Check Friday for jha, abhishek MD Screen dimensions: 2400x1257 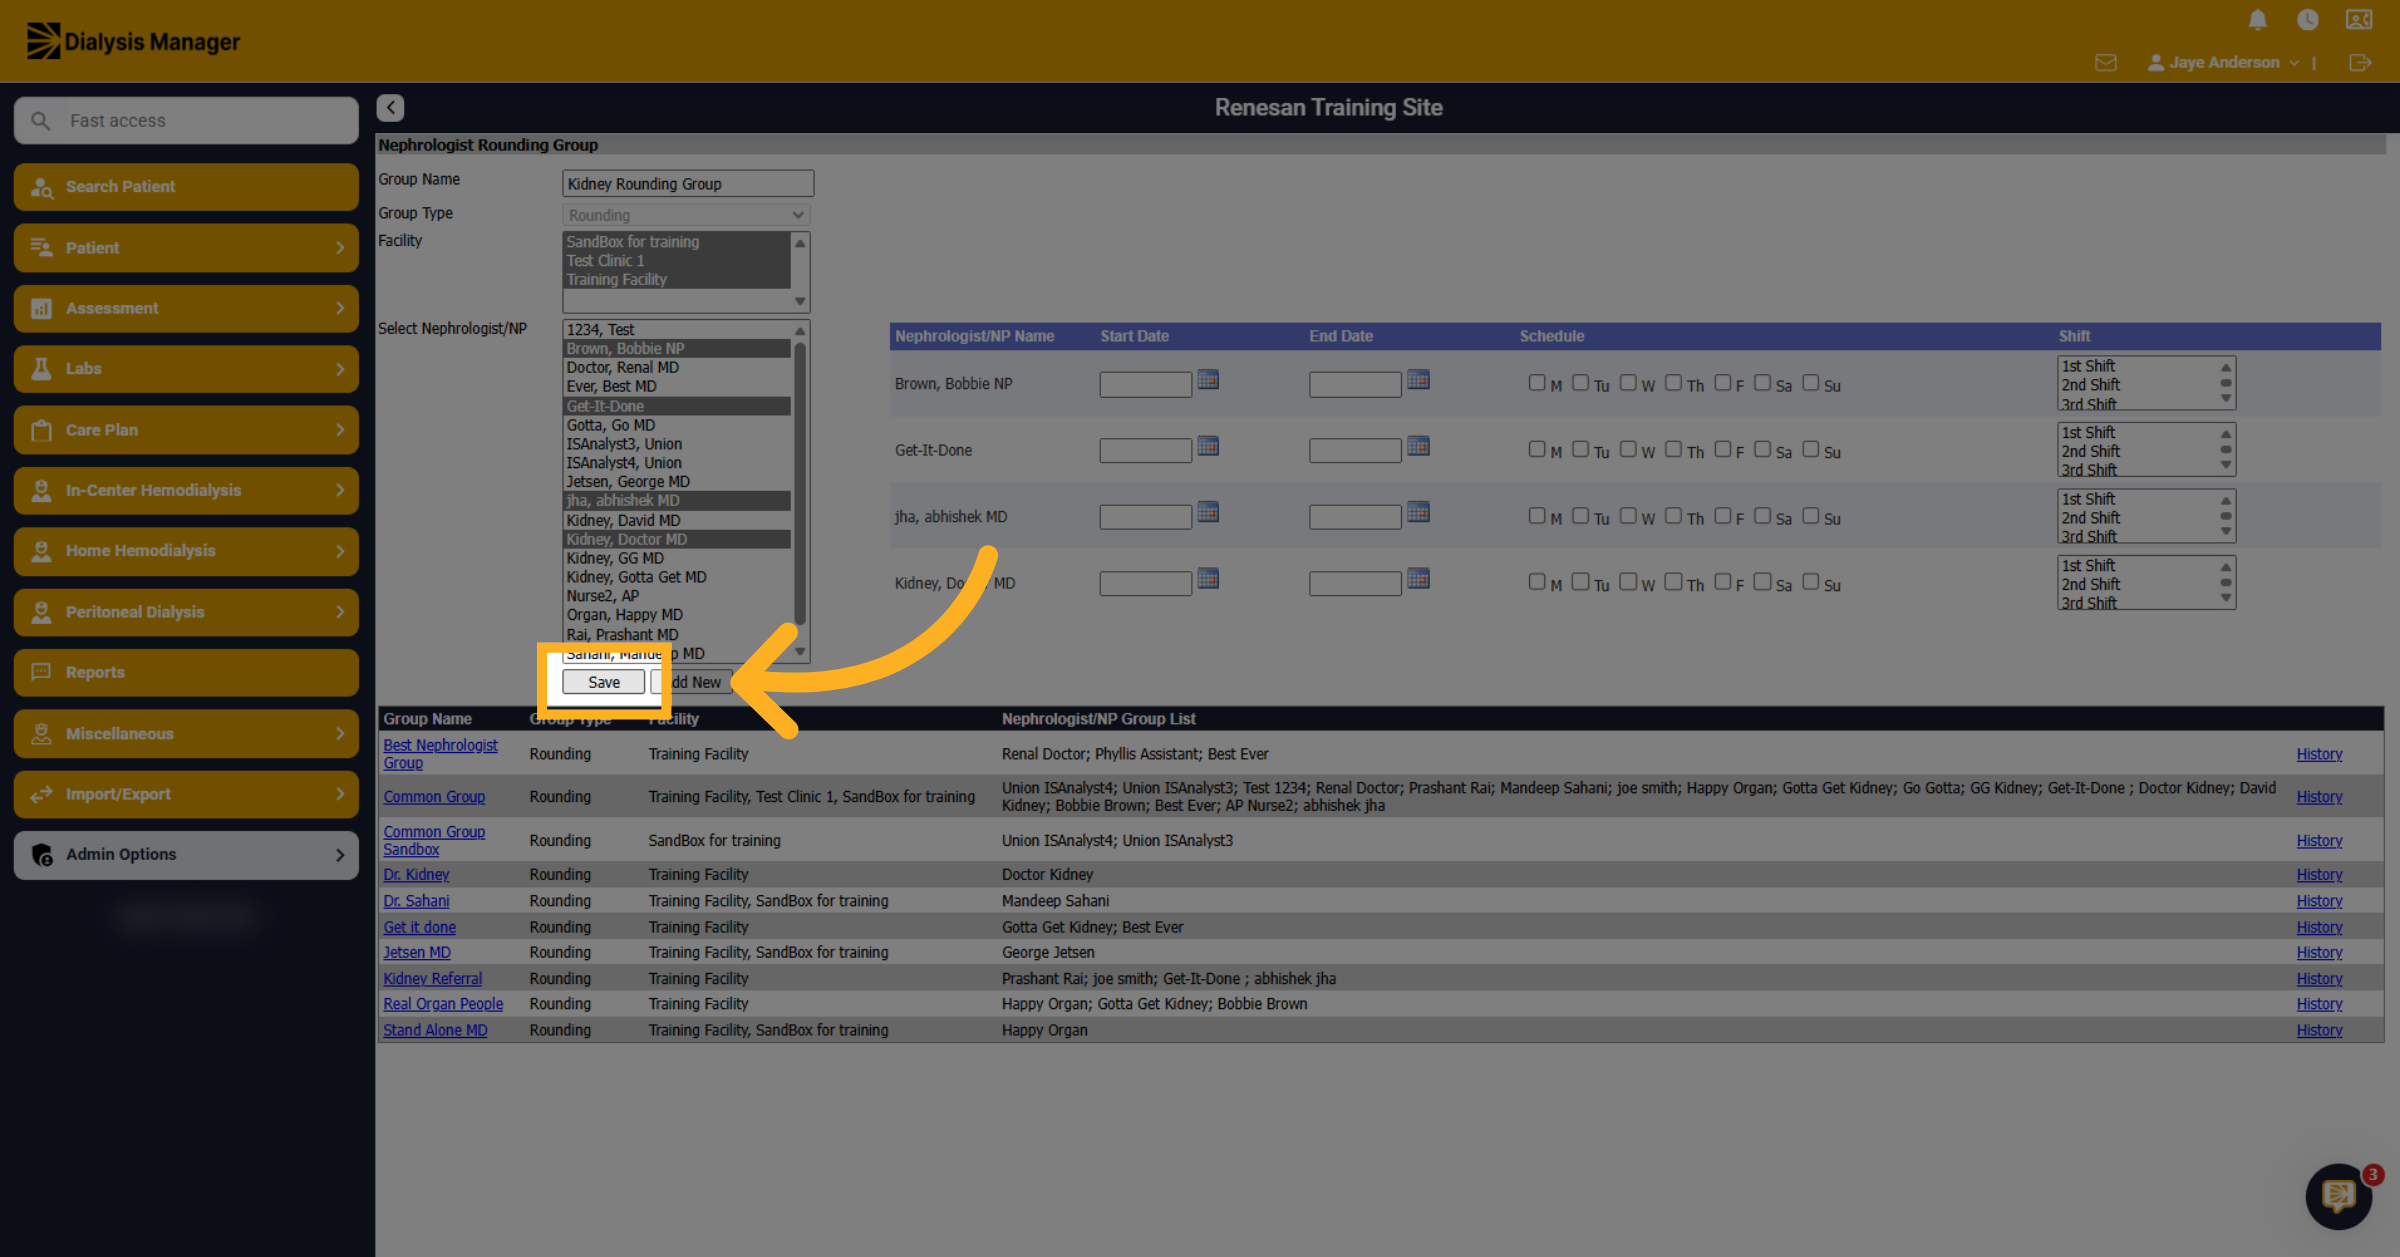pyautogui.click(x=1722, y=516)
